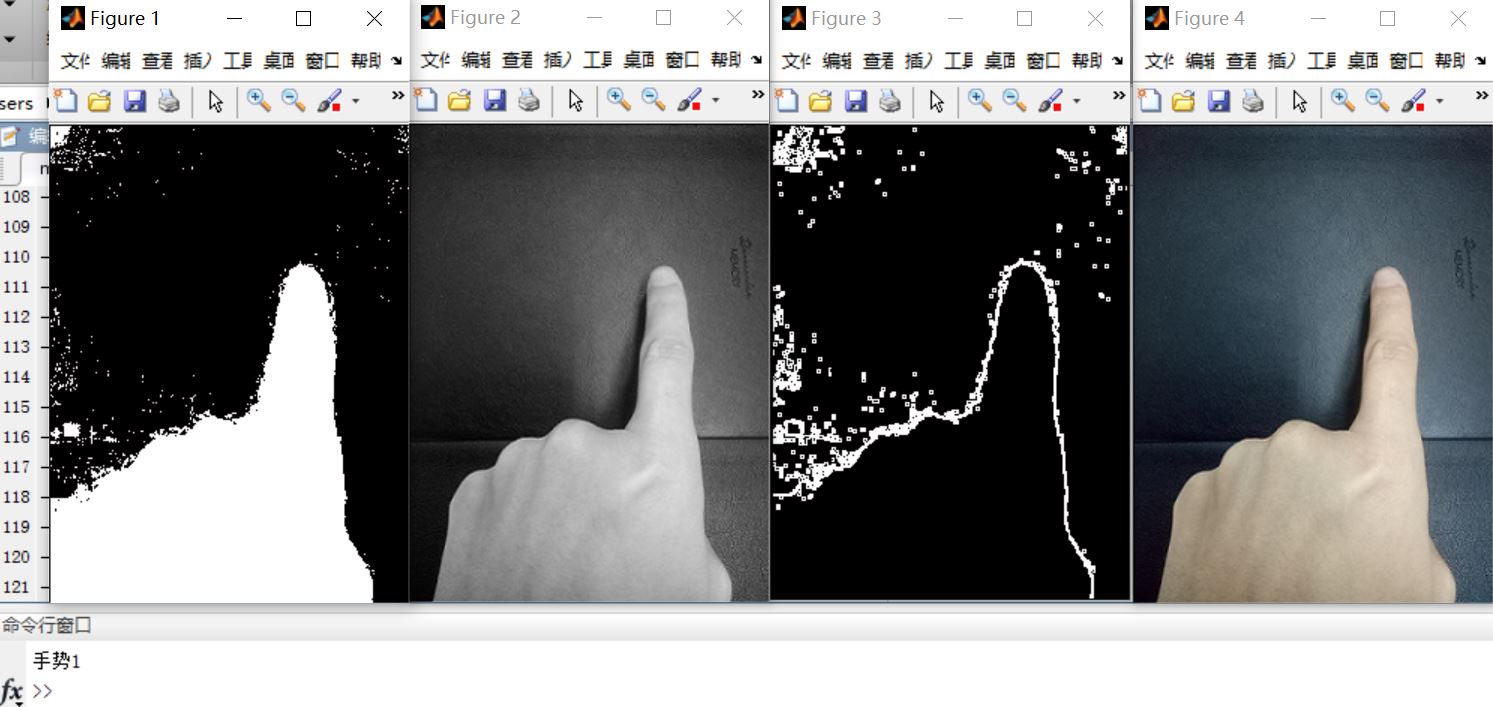Select the Brush data tool in Figure 2
This screenshot has width=1493, height=707.
[x=690, y=100]
